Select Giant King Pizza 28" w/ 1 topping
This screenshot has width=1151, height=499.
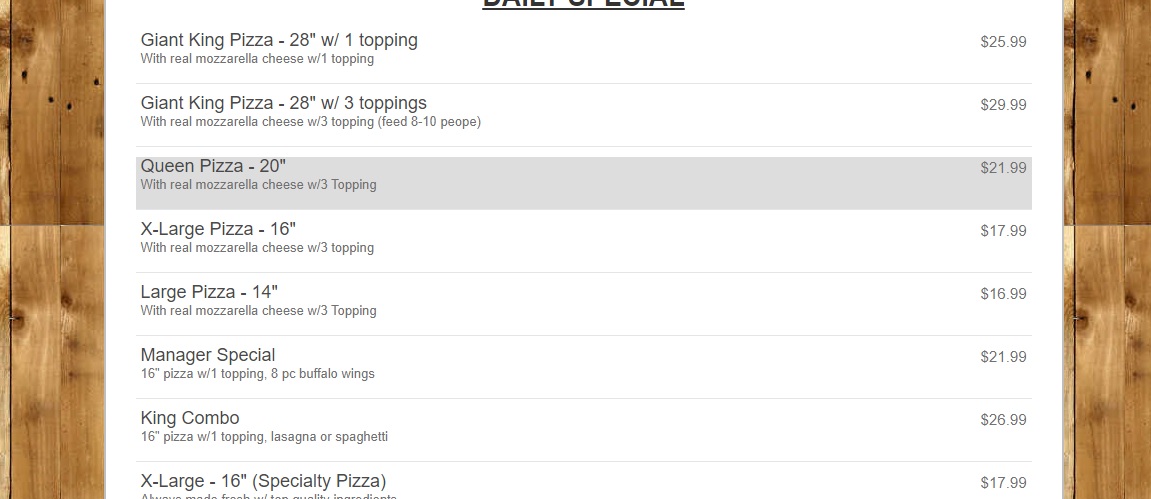(279, 41)
